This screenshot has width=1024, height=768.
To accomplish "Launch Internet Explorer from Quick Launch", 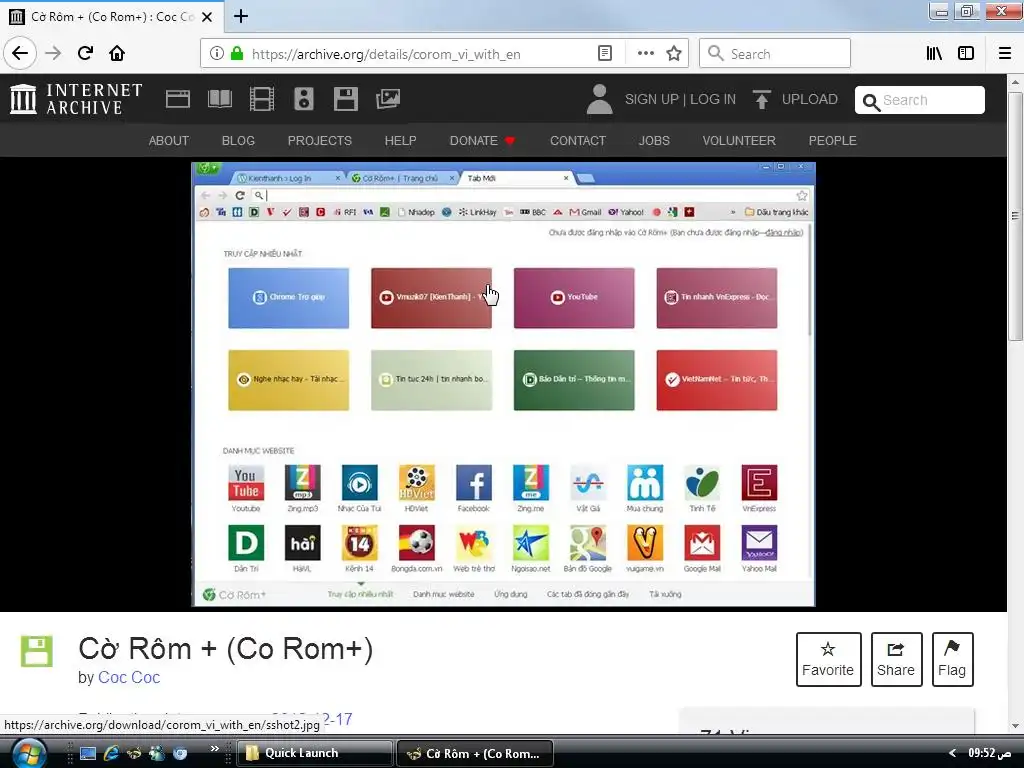I will pyautogui.click(x=111, y=753).
